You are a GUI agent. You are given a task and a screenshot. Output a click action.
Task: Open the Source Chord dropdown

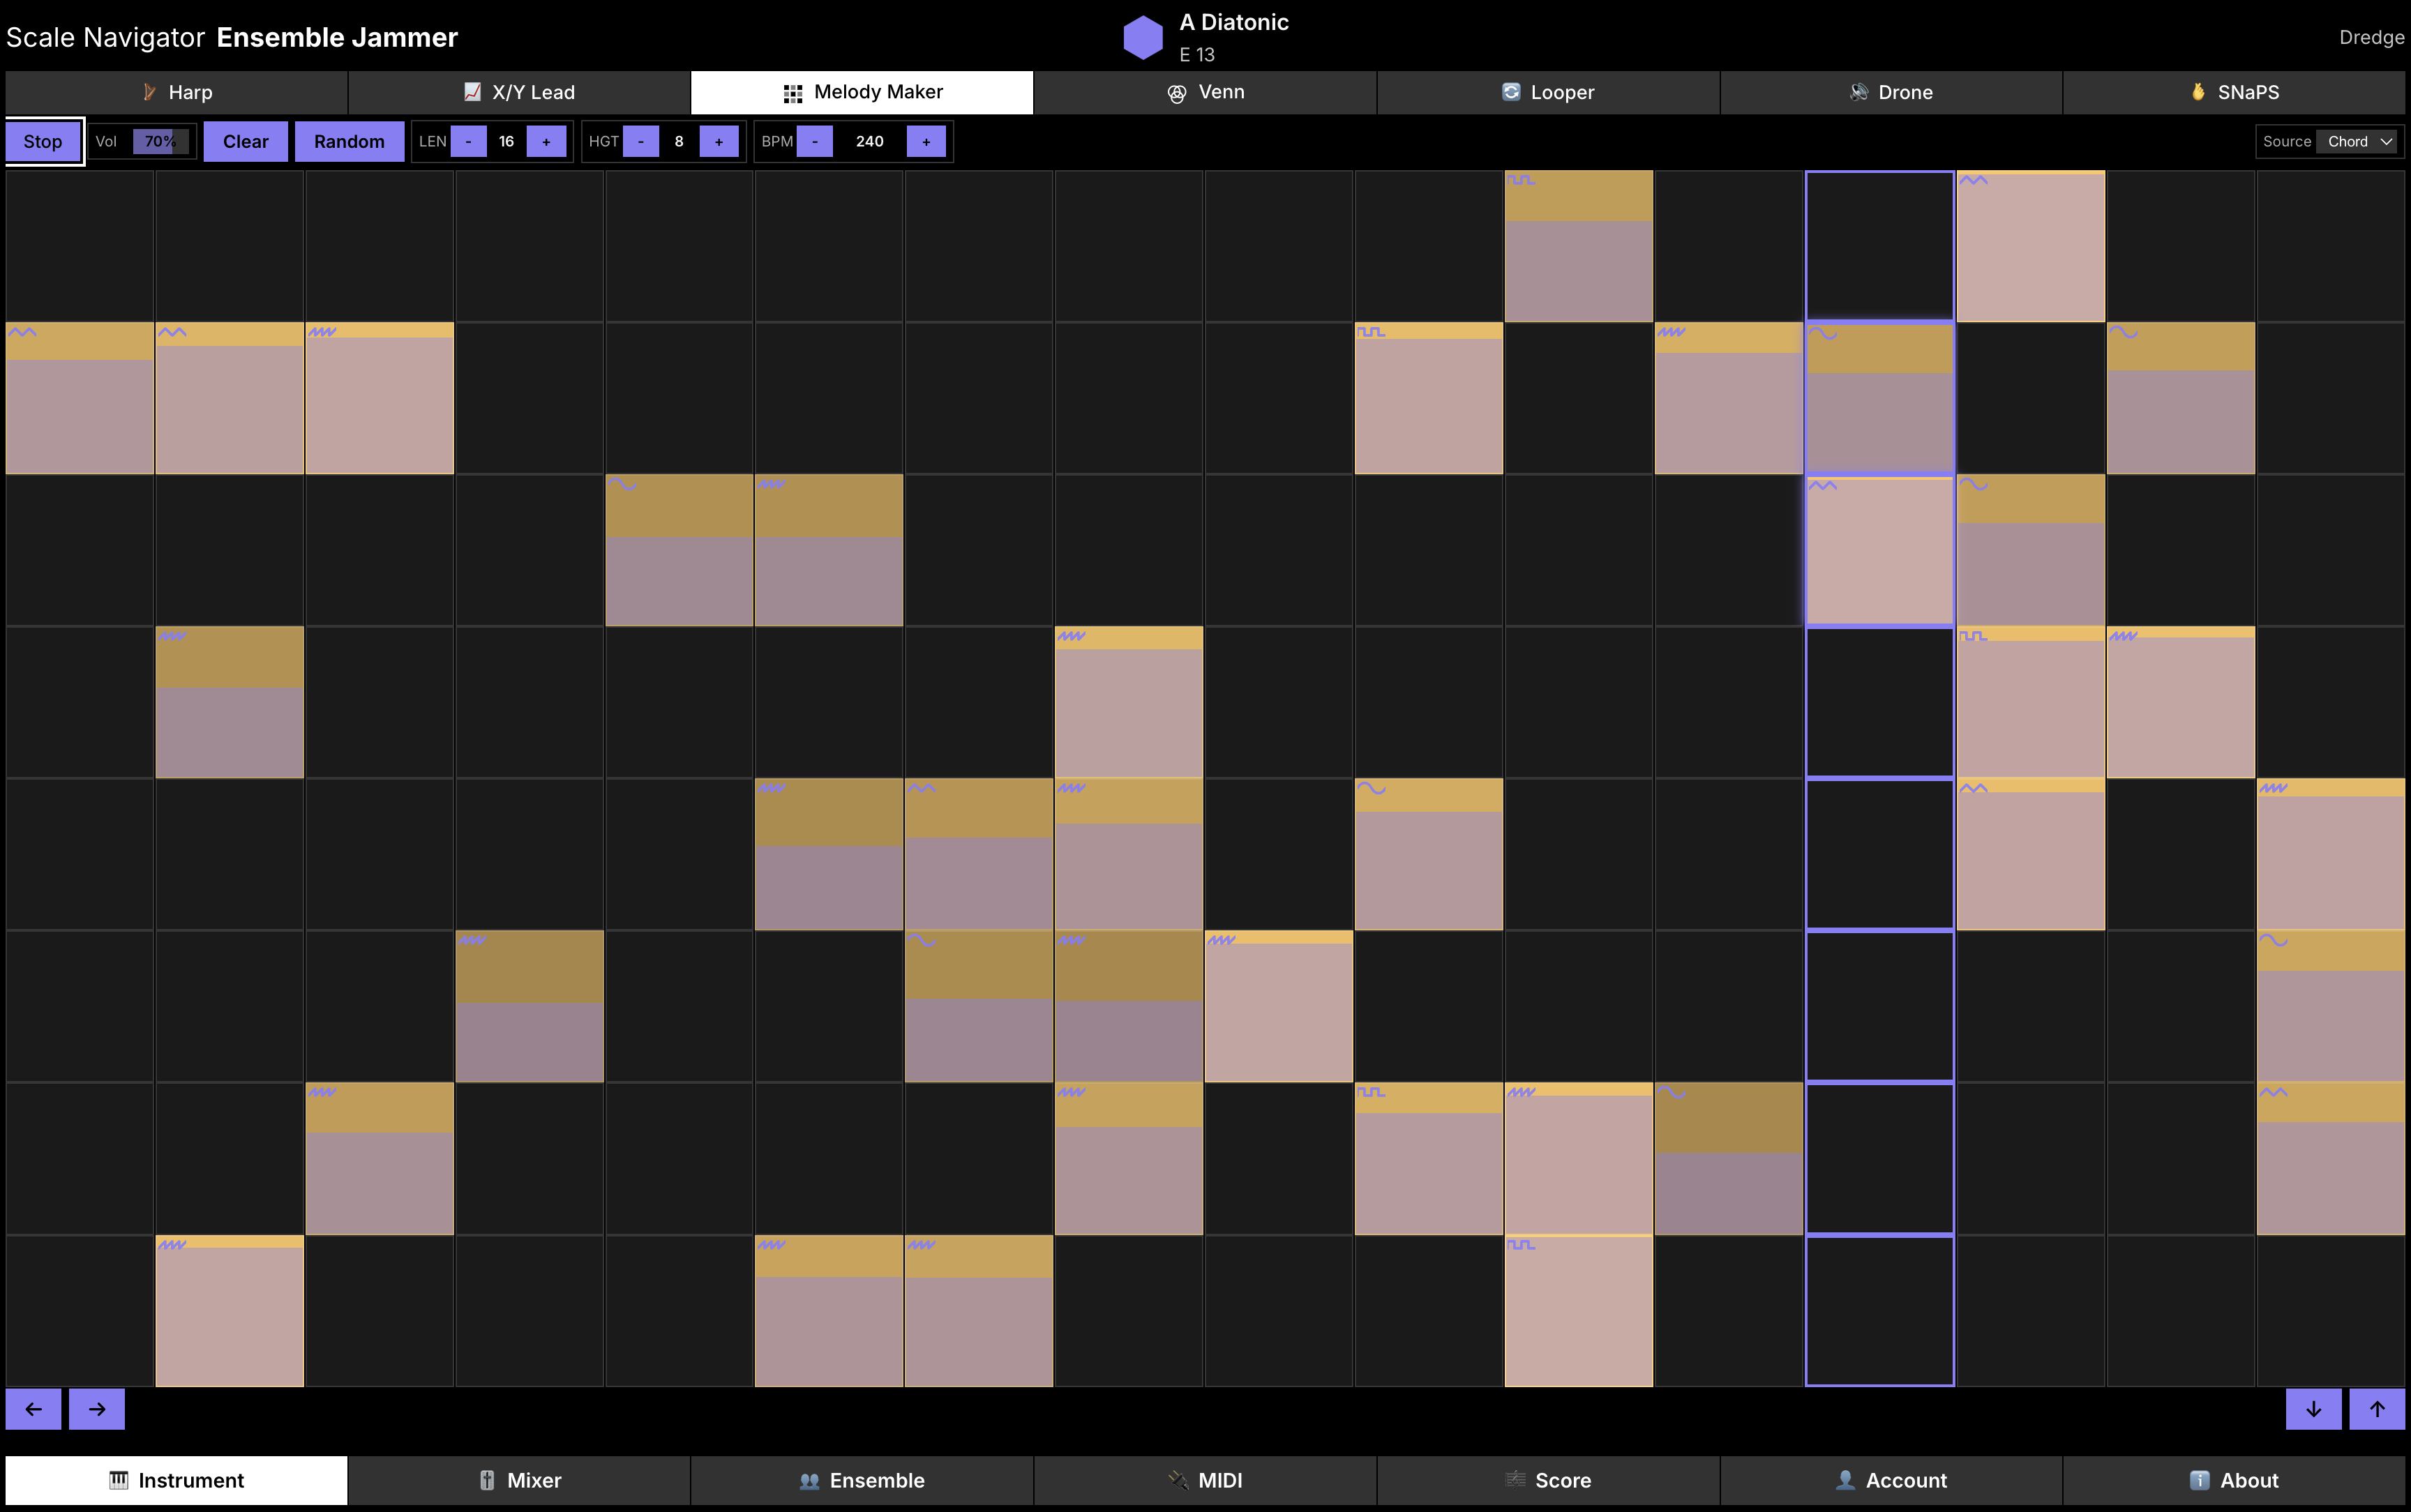(2359, 141)
